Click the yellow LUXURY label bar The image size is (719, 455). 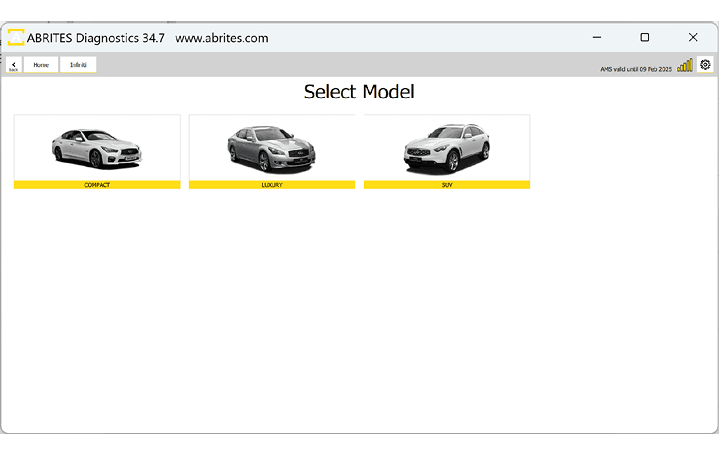[x=272, y=185]
